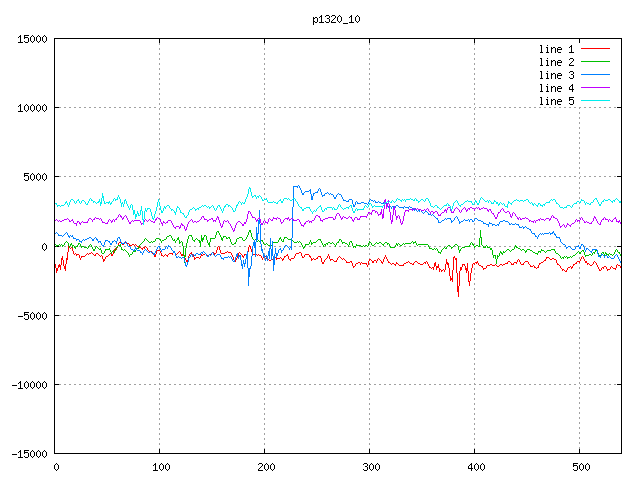
Task: Click the deepest red line dip near x=385
Action: pyautogui.click(x=459, y=296)
